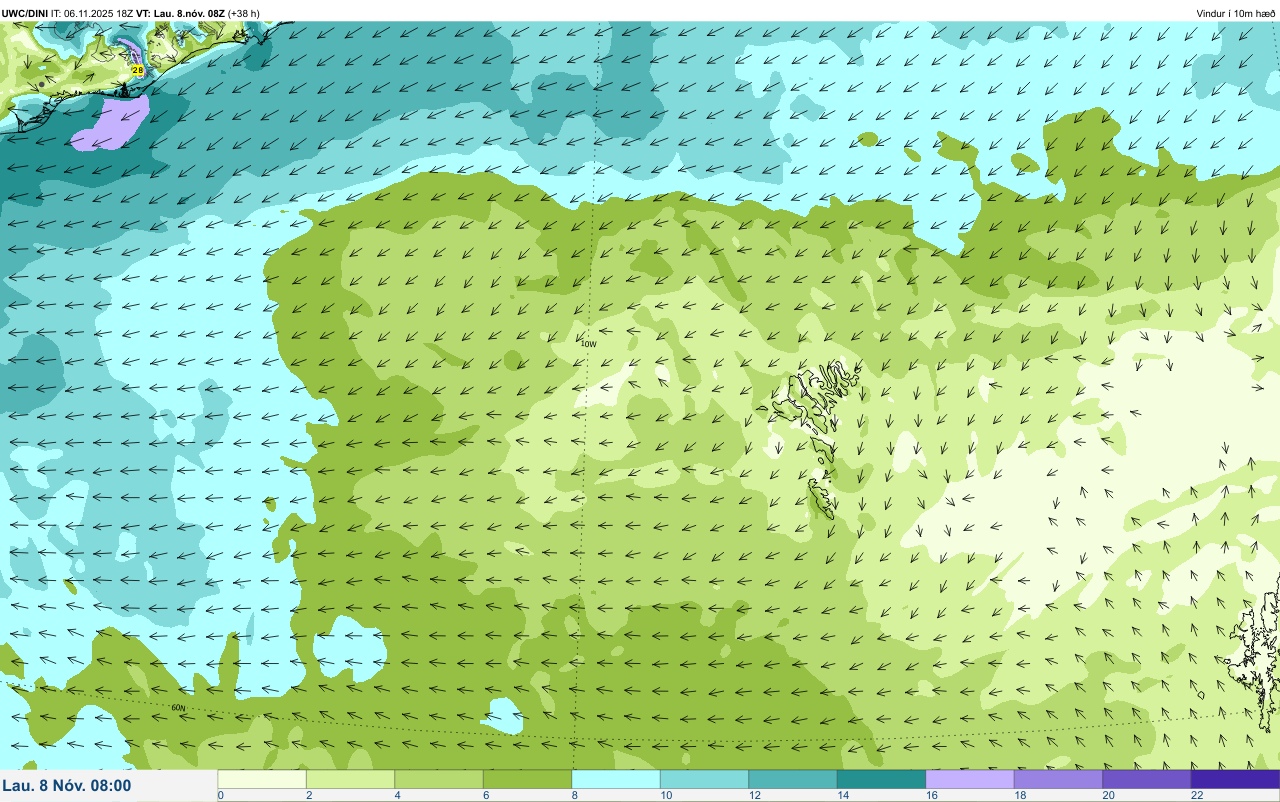
Task: Click the 4–6 m/s green legend swatch
Action: point(439,779)
